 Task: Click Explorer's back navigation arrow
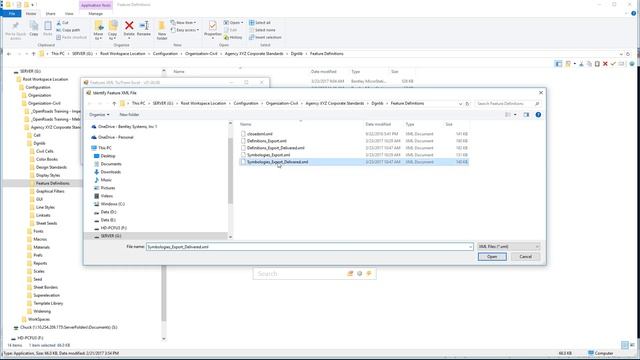(x=9, y=54)
